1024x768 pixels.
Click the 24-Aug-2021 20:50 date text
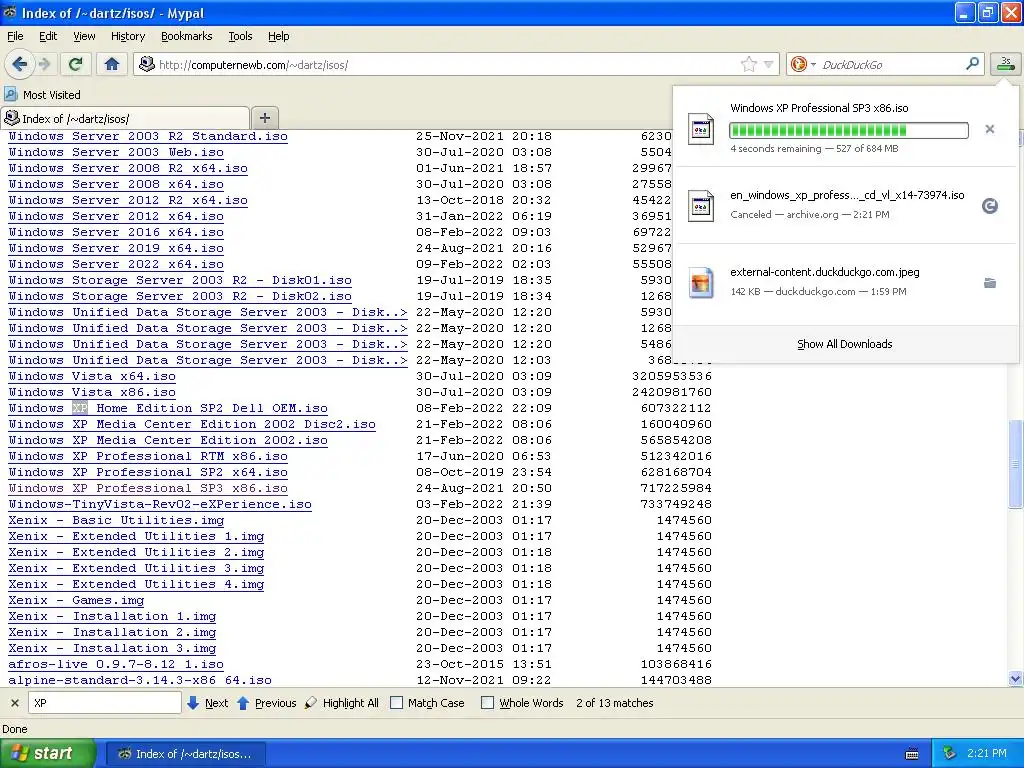coord(484,488)
